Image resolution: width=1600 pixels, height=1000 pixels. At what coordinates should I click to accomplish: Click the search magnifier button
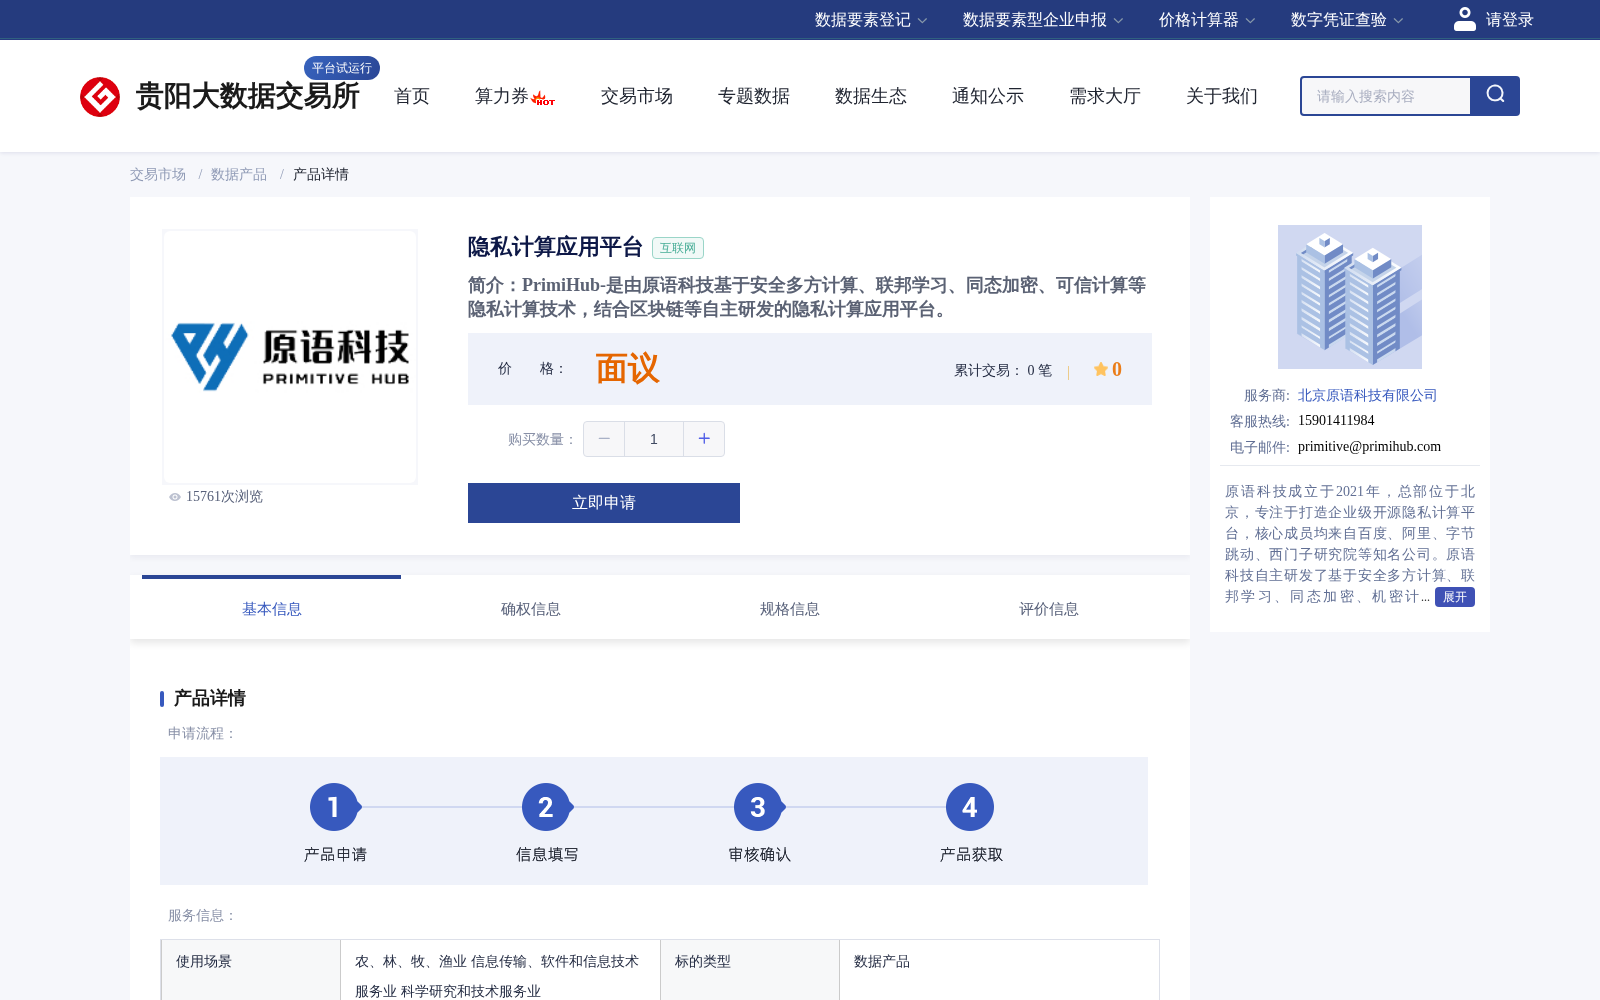tap(1495, 96)
